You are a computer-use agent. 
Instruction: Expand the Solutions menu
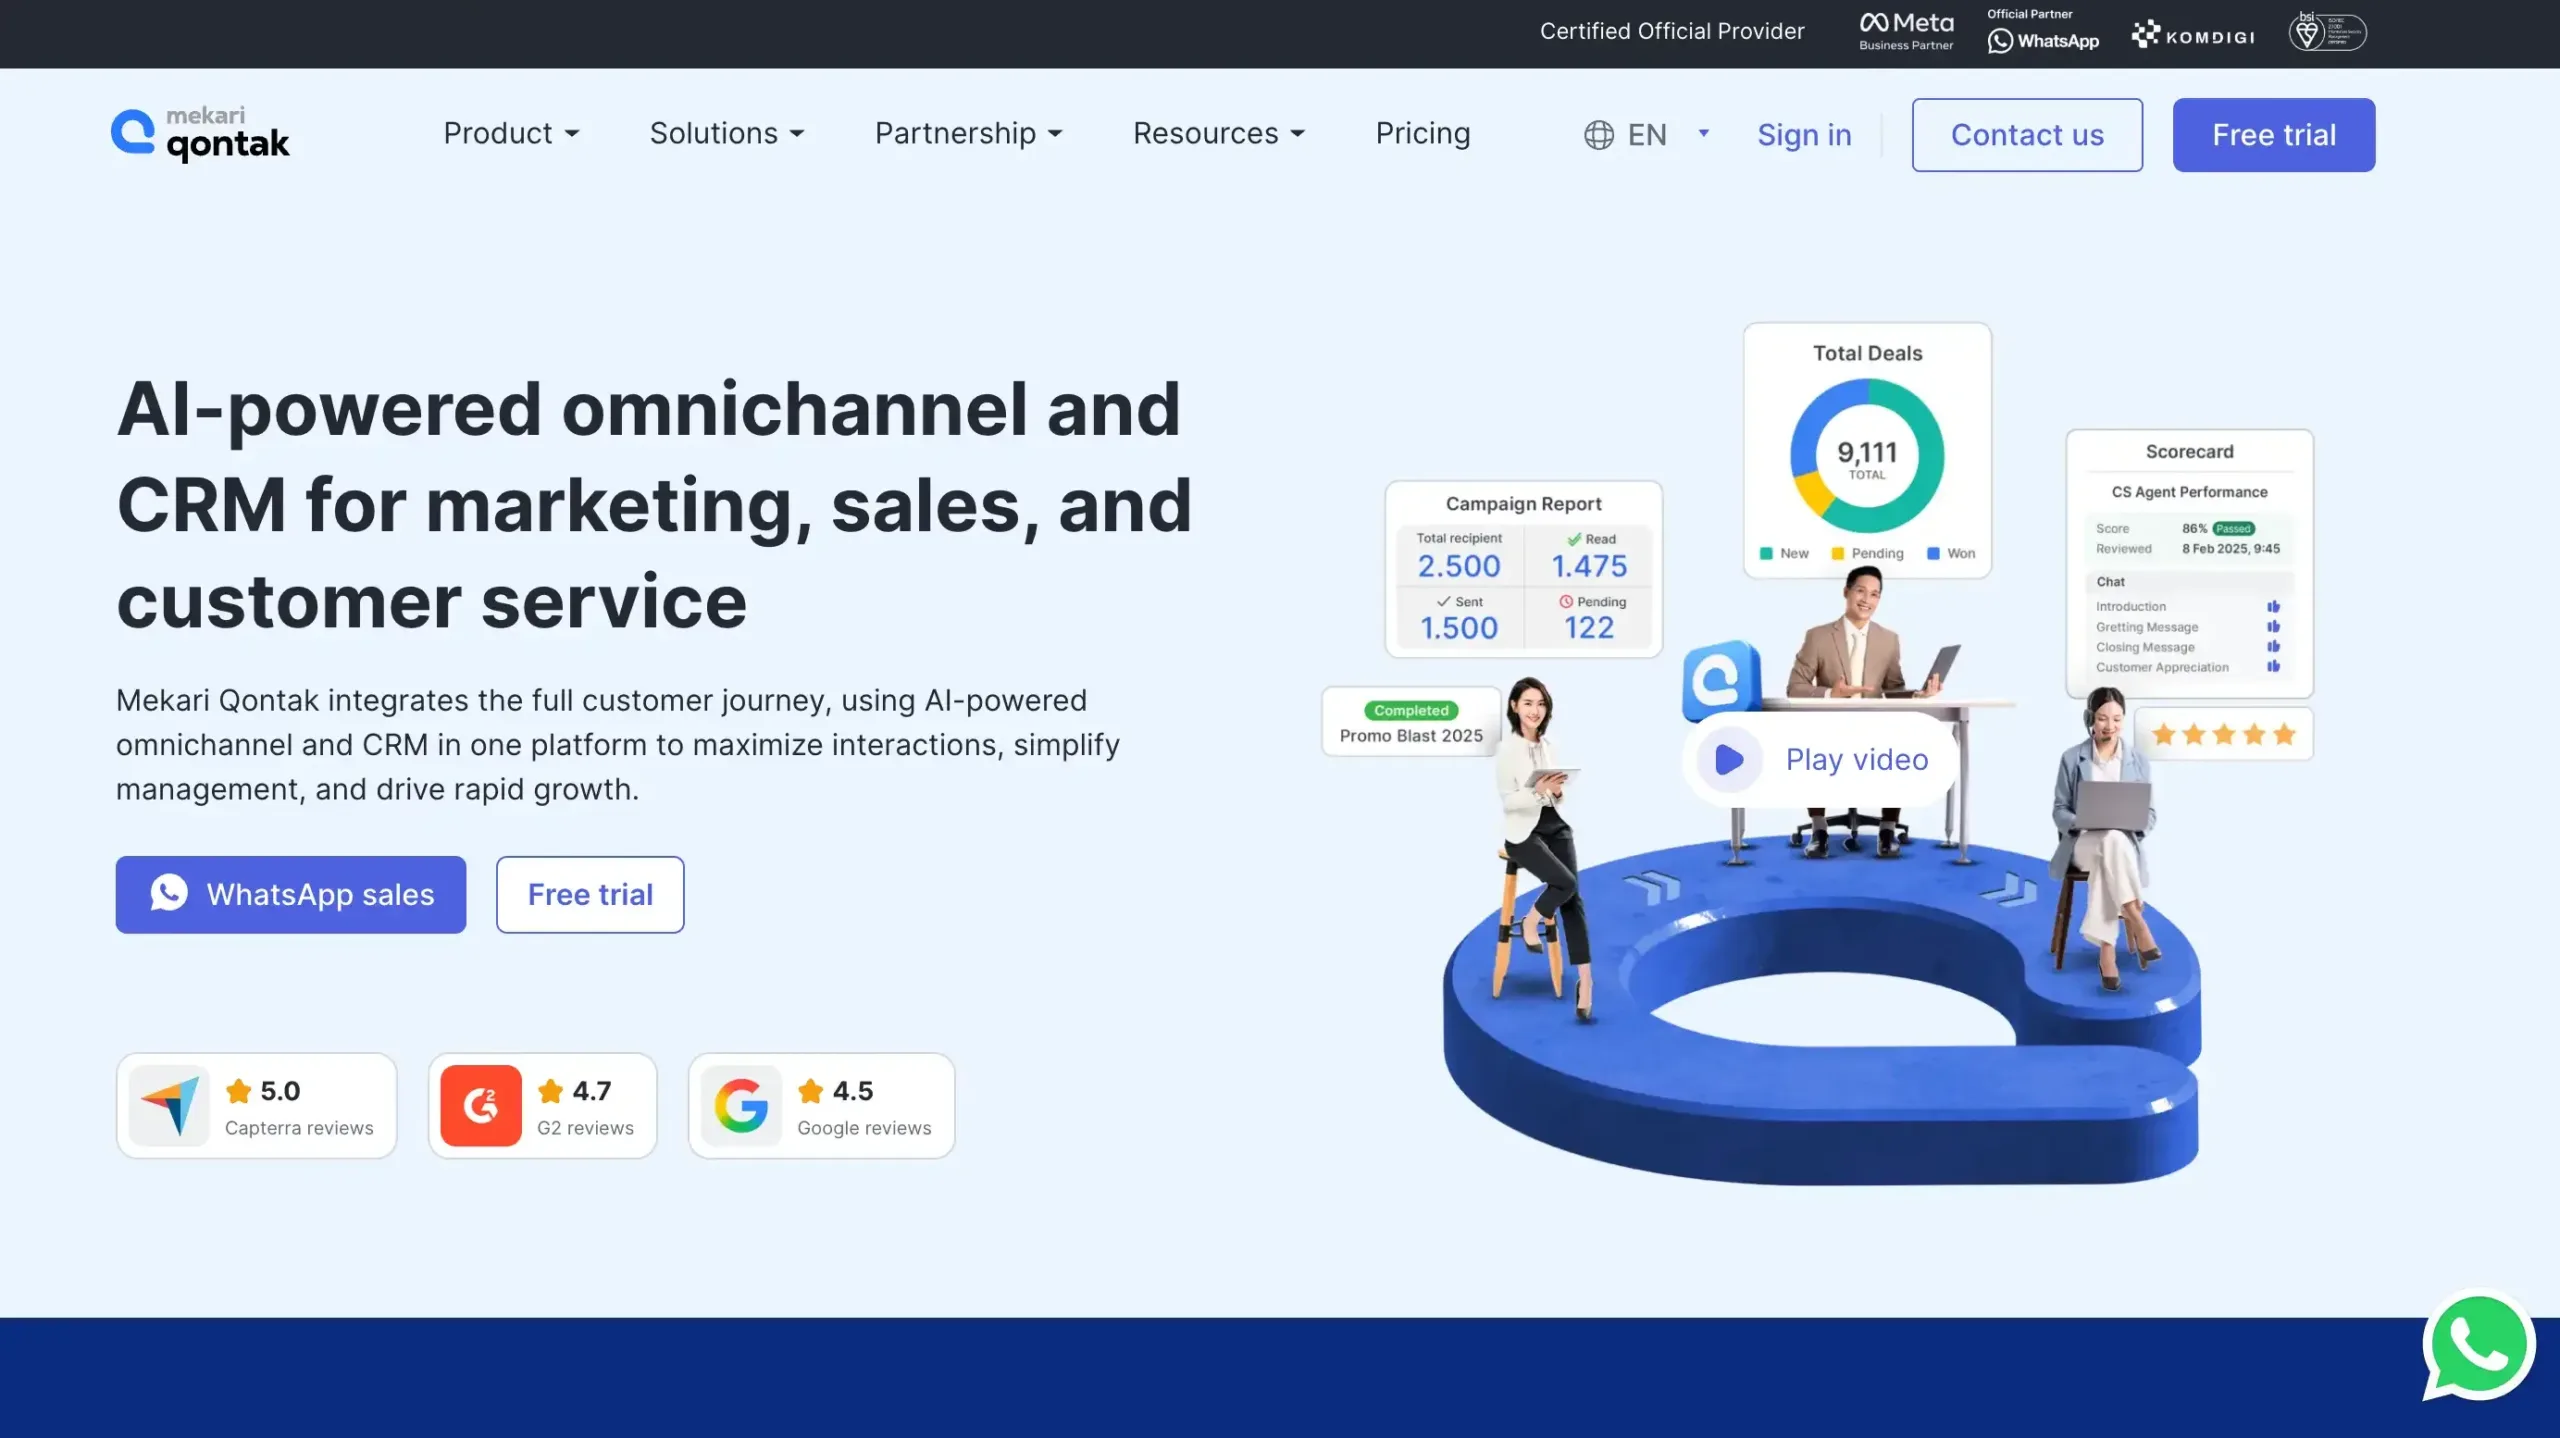[x=728, y=134]
